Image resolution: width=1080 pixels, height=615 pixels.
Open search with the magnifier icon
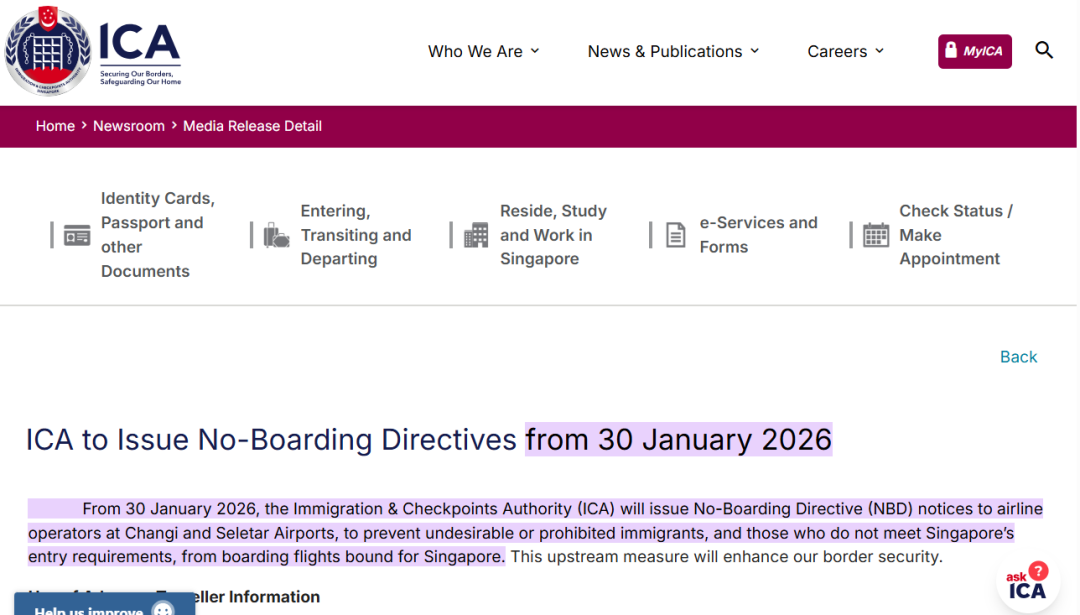[1044, 50]
